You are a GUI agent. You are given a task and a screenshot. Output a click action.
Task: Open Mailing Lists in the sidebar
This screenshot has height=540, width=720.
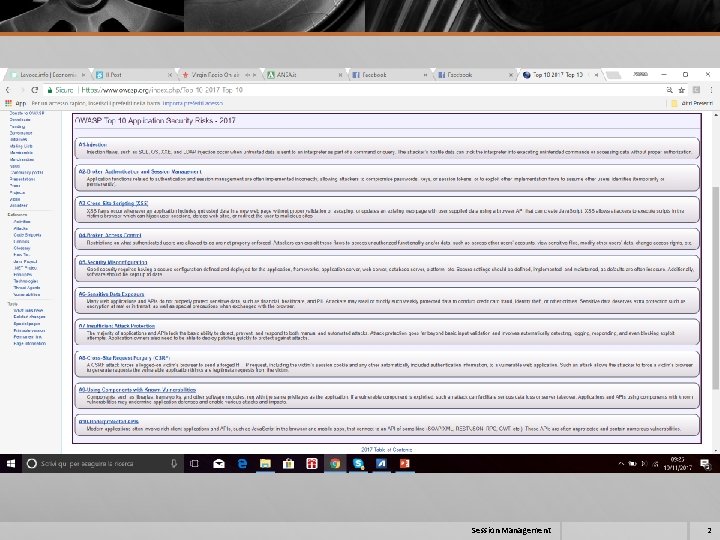tap(21, 146)
